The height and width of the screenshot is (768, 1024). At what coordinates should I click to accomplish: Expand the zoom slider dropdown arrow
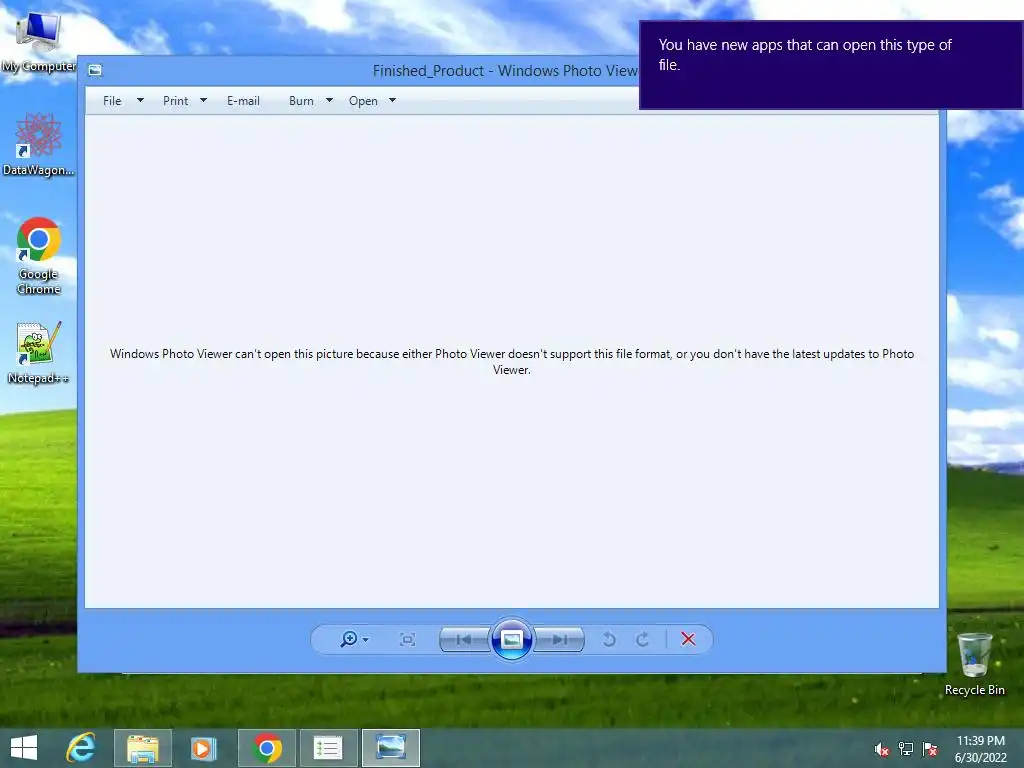(366, 639)
